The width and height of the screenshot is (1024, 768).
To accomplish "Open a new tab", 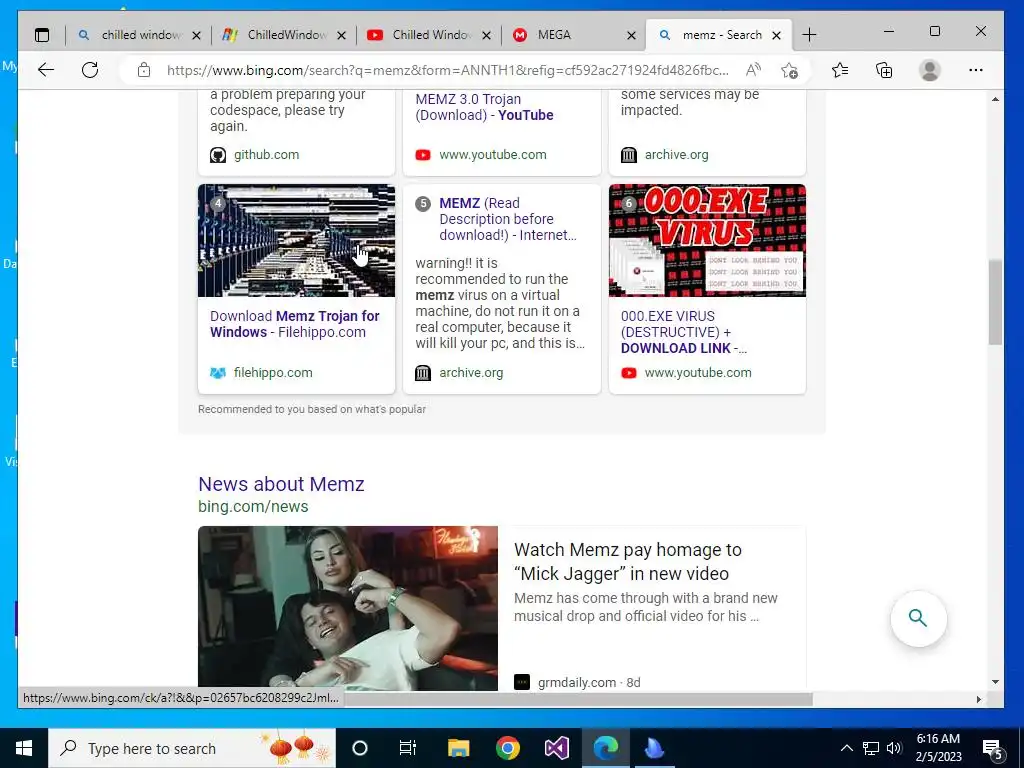I will 809,35.
